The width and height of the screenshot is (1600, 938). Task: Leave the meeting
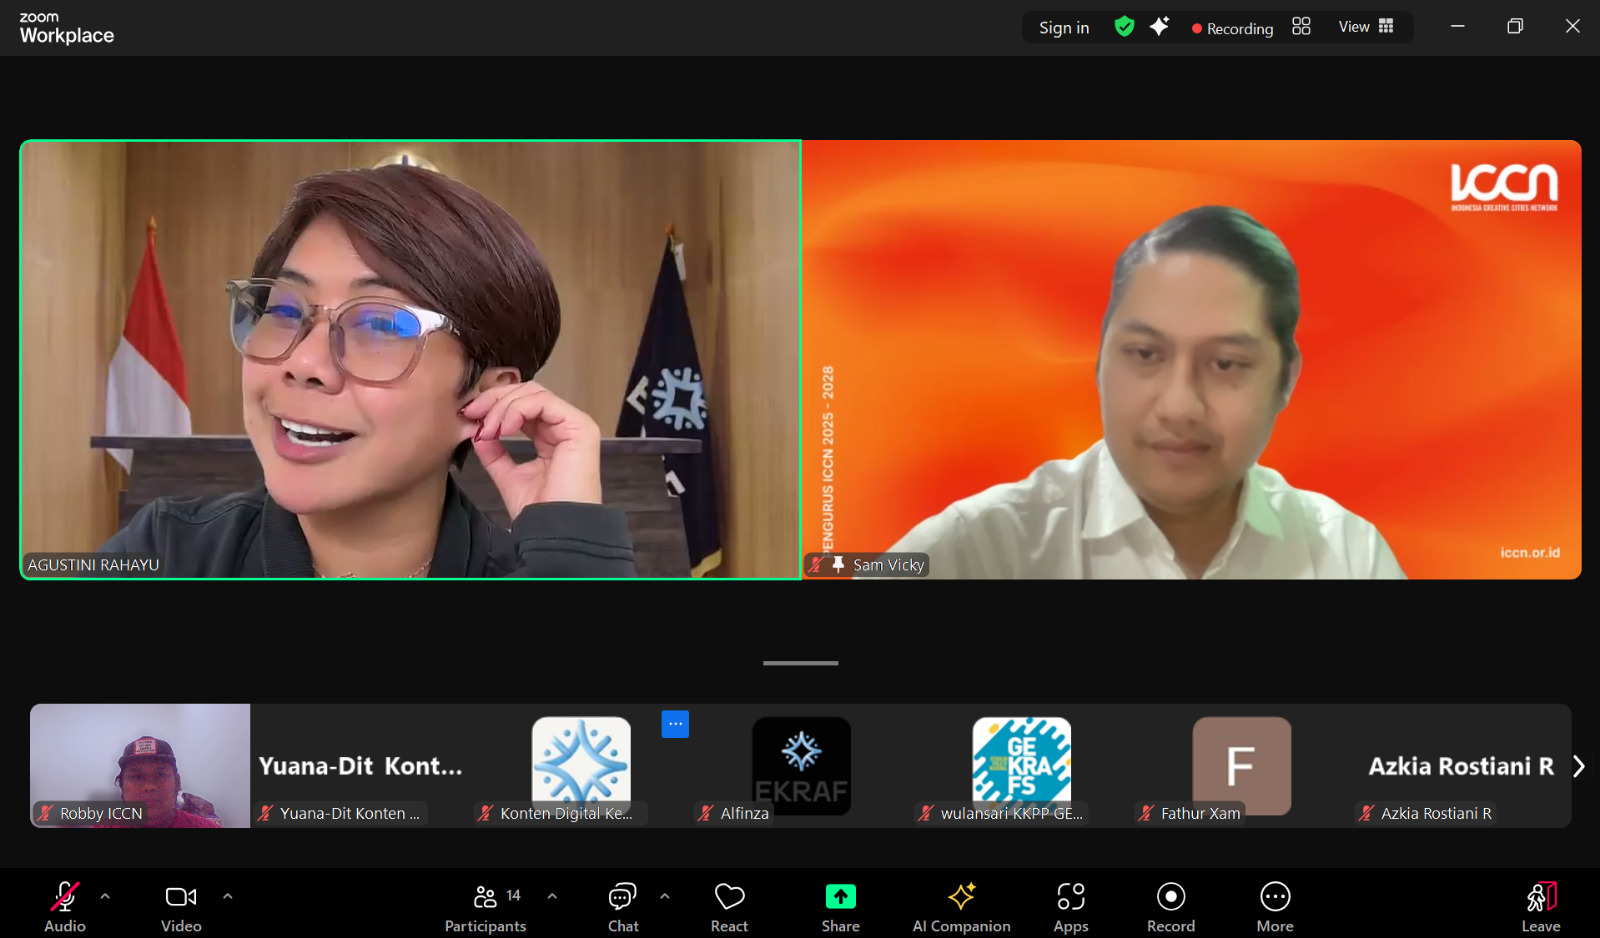tap(1541, 907)
